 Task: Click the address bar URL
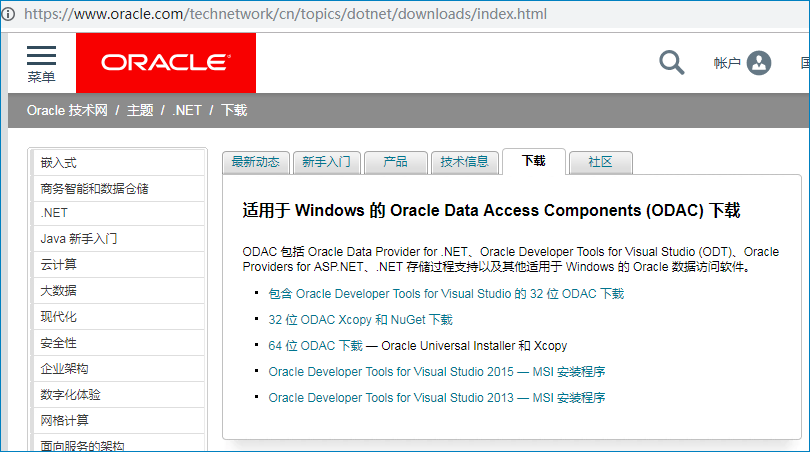point(285,14)
